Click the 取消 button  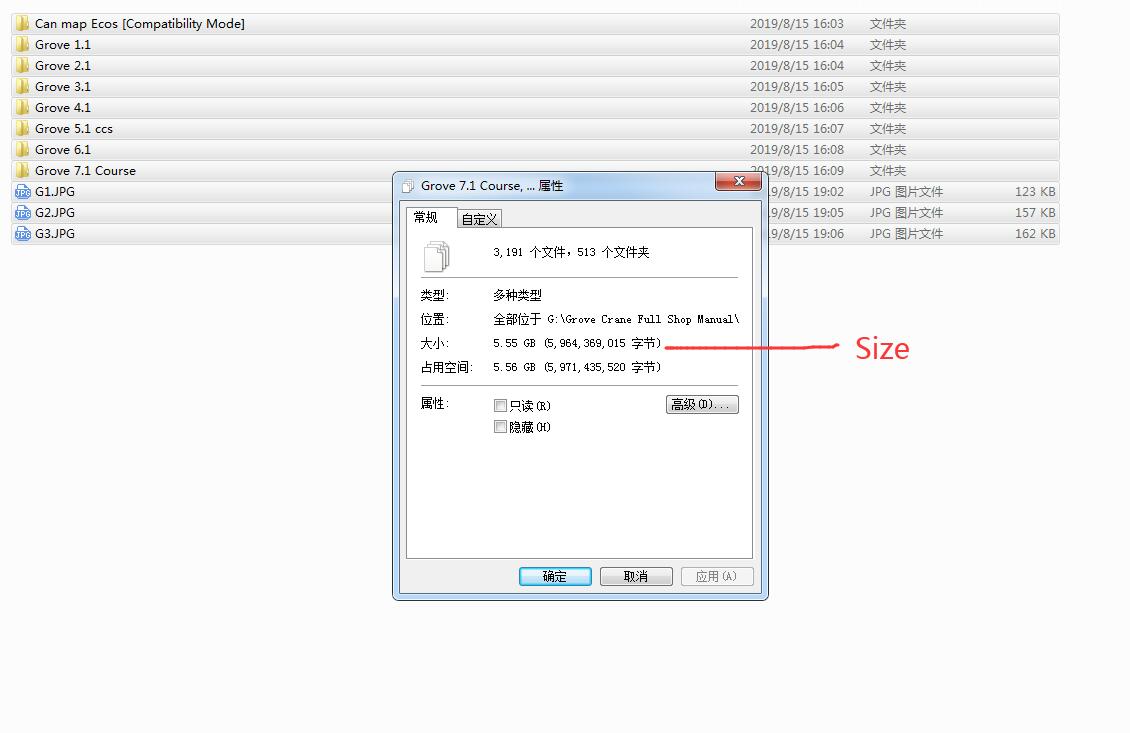pos(635,576)
